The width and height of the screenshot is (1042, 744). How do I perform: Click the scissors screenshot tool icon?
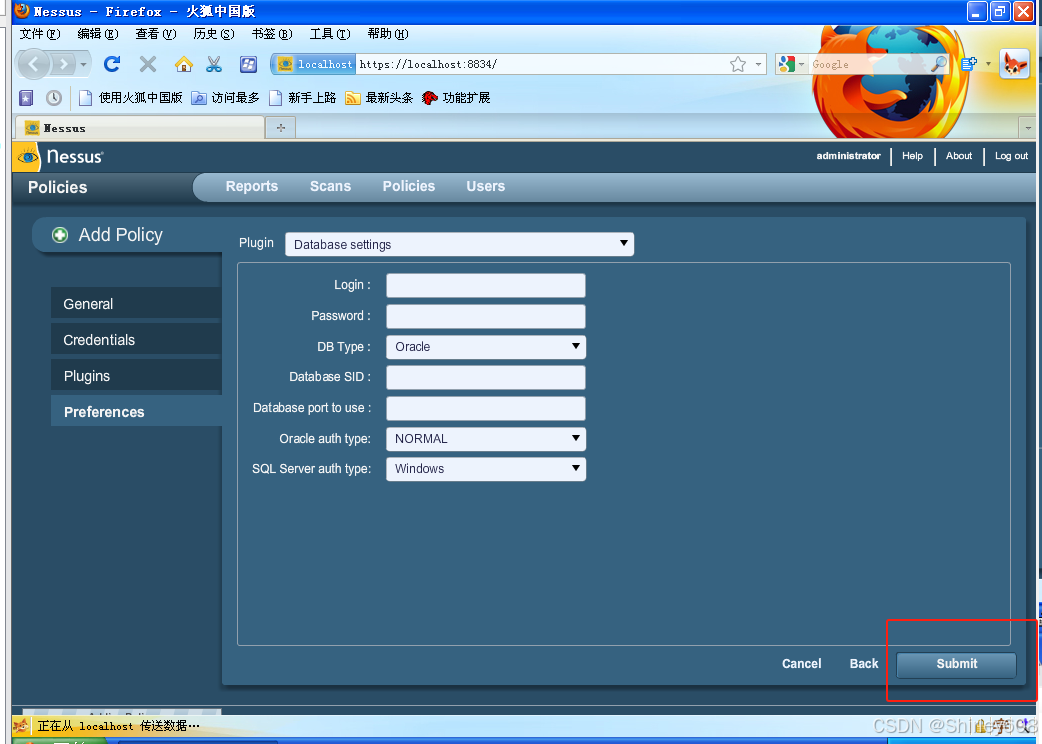pos(213,64)
